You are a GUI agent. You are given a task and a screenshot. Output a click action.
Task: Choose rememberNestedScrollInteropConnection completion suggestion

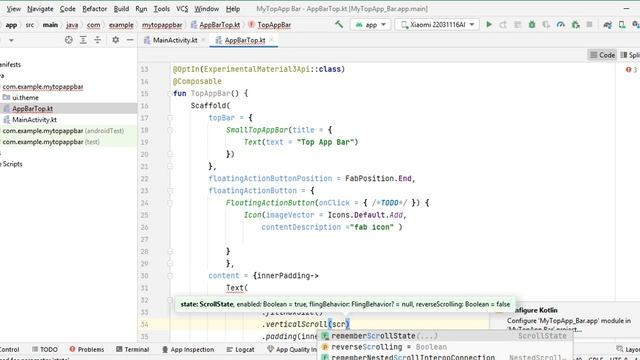[x=445, y=357]
